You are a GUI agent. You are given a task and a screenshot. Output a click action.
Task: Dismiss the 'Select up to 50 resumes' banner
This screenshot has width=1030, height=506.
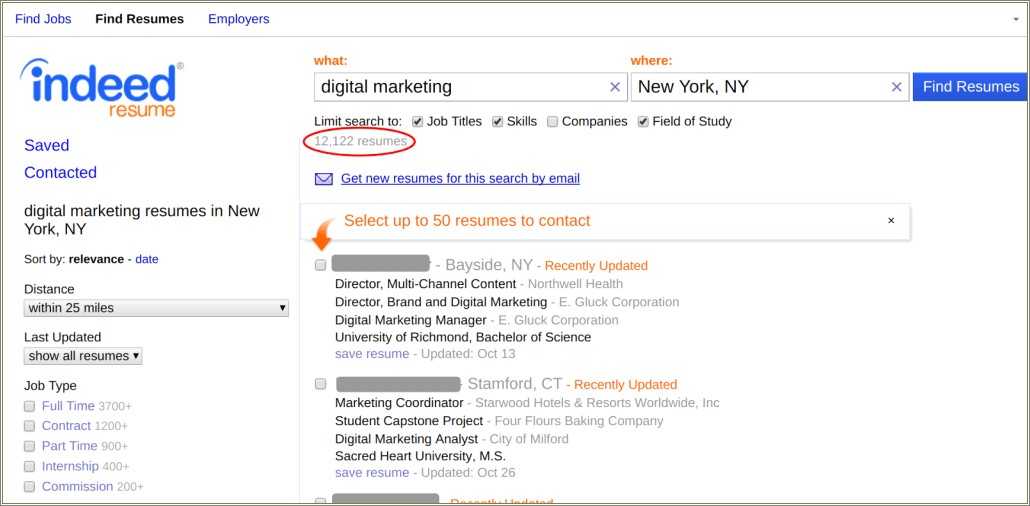tap(891, 221)
